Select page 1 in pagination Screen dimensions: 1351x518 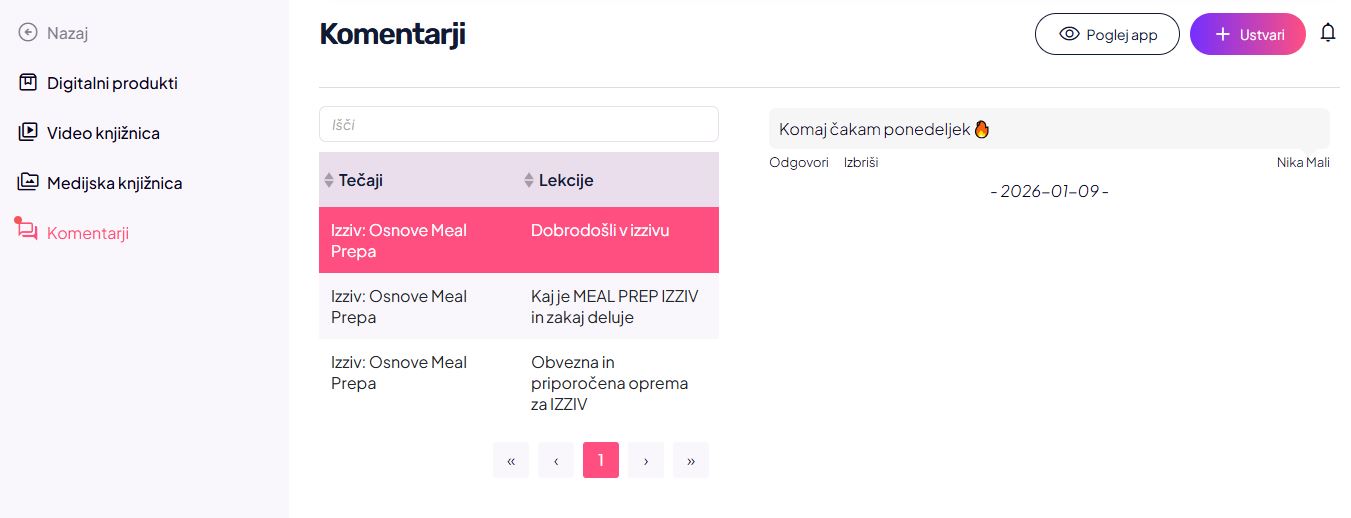pos(601,460)
